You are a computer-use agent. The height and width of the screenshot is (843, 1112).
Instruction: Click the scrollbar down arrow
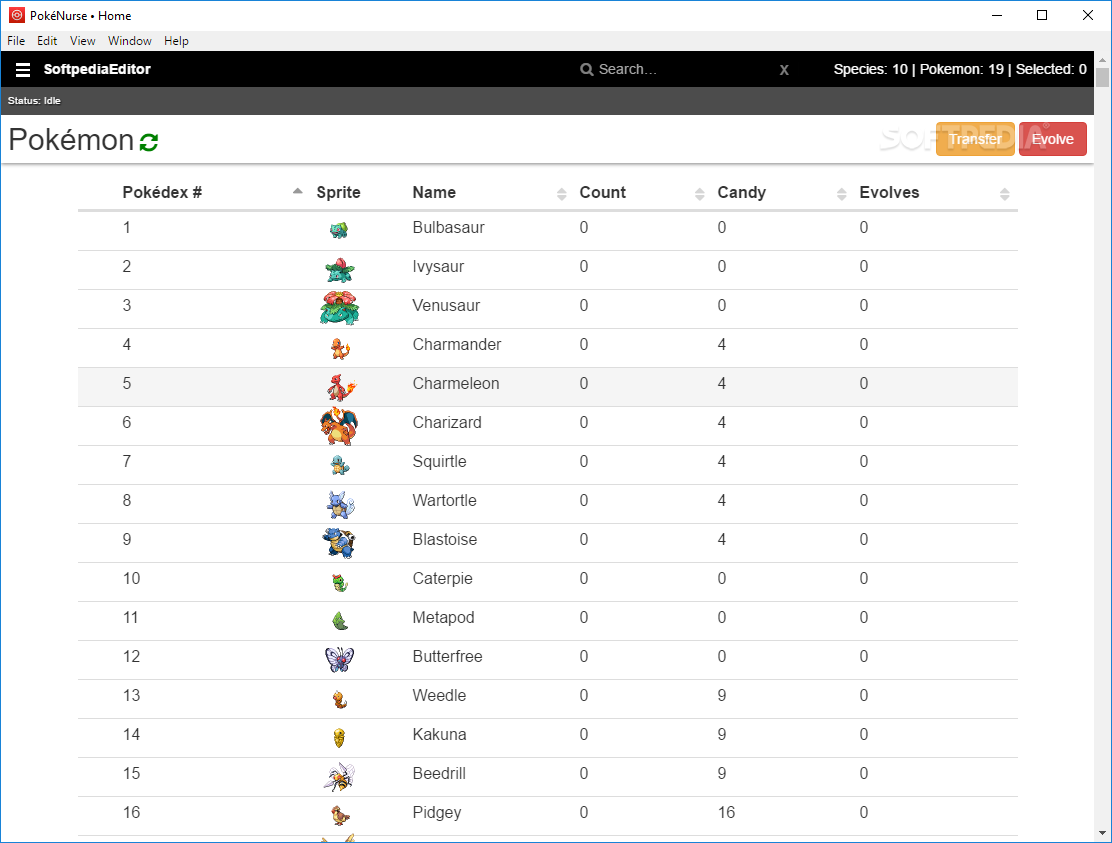[1102, 834]
